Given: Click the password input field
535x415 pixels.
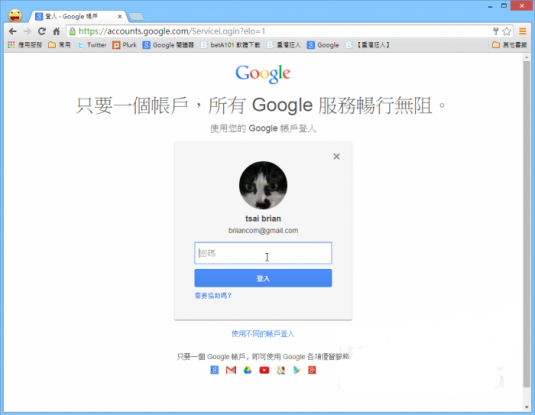Looking at the screenshot, I should 263,253.
